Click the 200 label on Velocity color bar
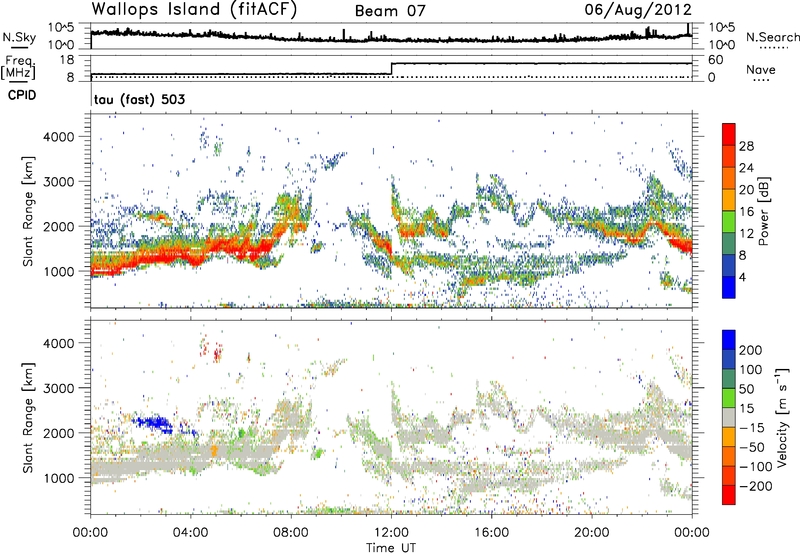 click(x=751, y=350)
